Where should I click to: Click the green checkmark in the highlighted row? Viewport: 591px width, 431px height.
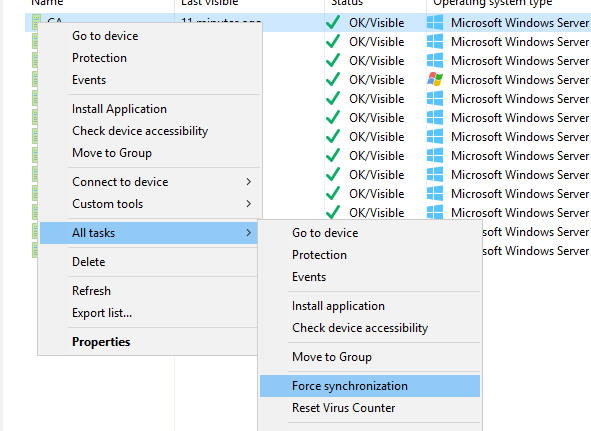point(333,23)
